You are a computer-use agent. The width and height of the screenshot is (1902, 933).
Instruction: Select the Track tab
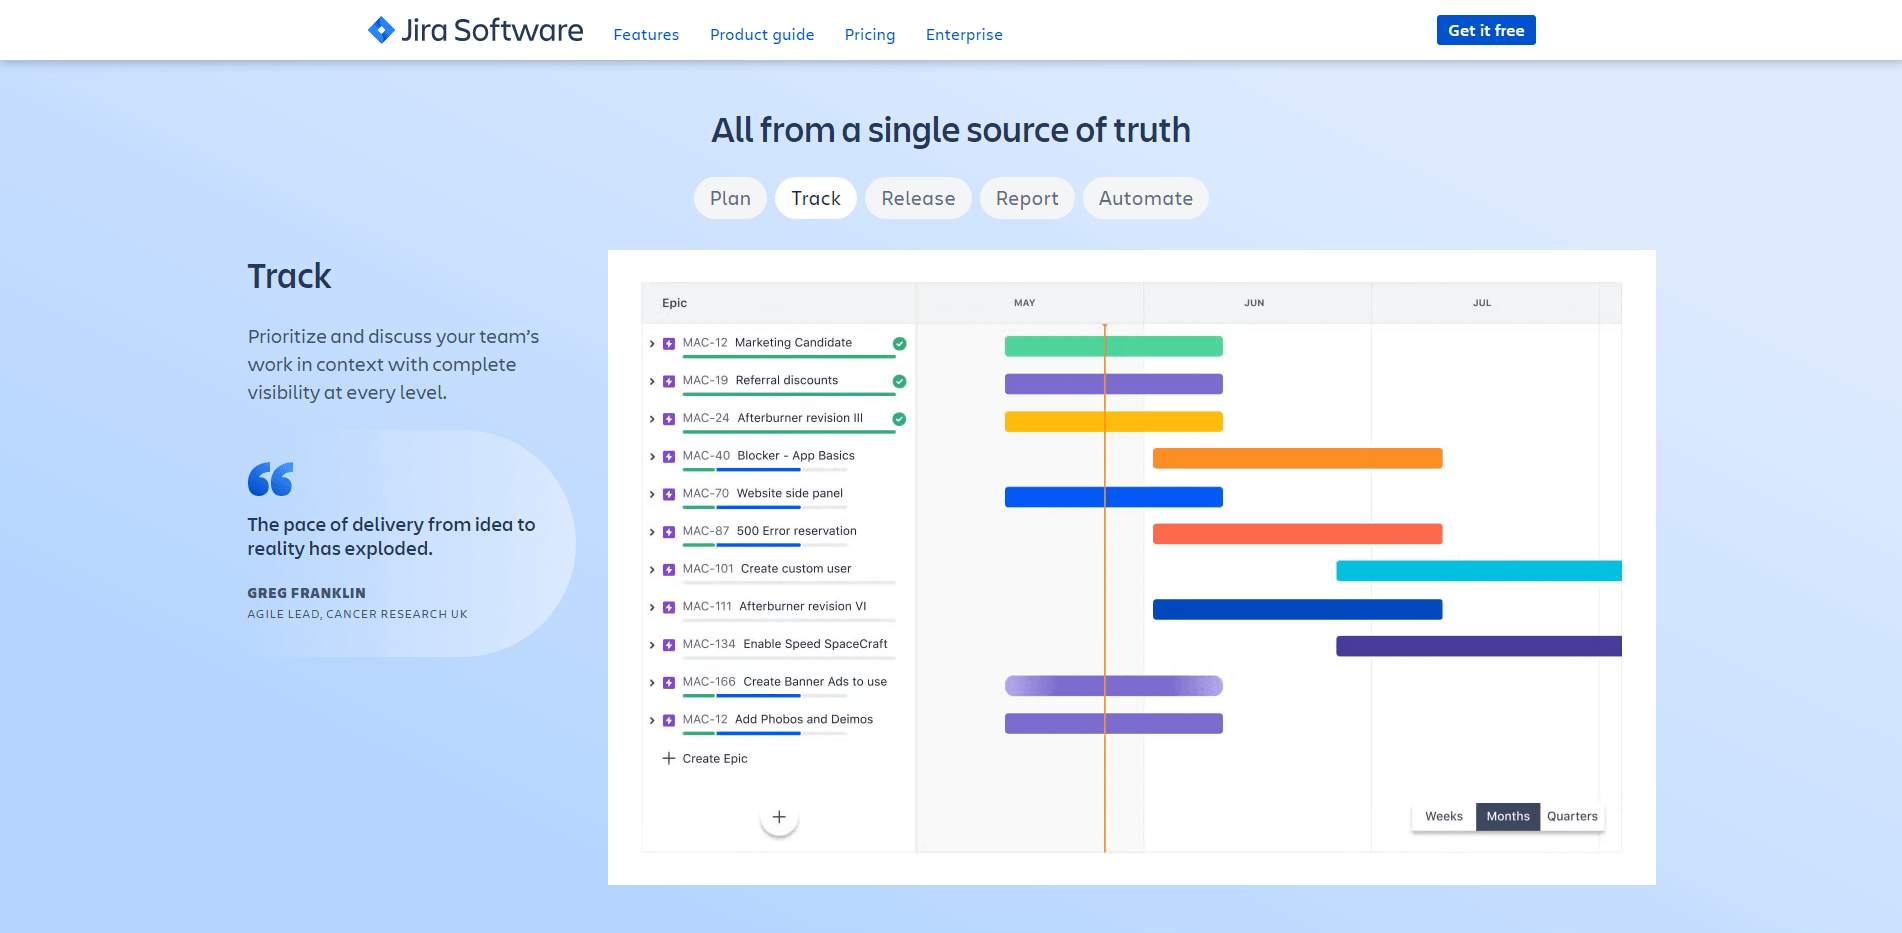[816, 198]
